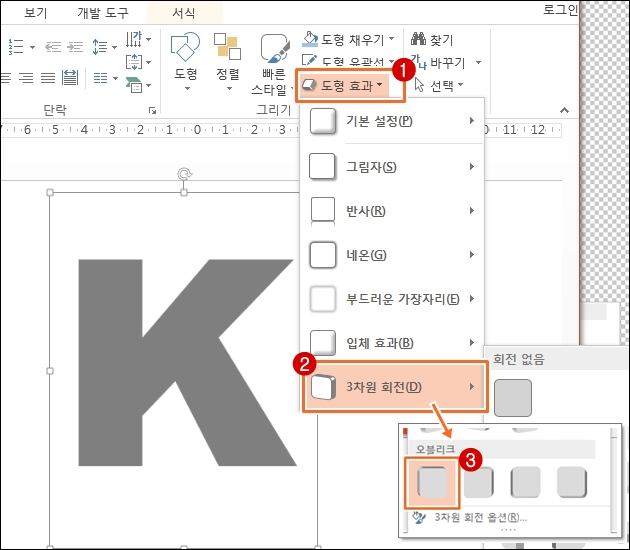Click the left-middle selection handle
The width and height of the screenshot is (630, 550).
tap(50, 371)
